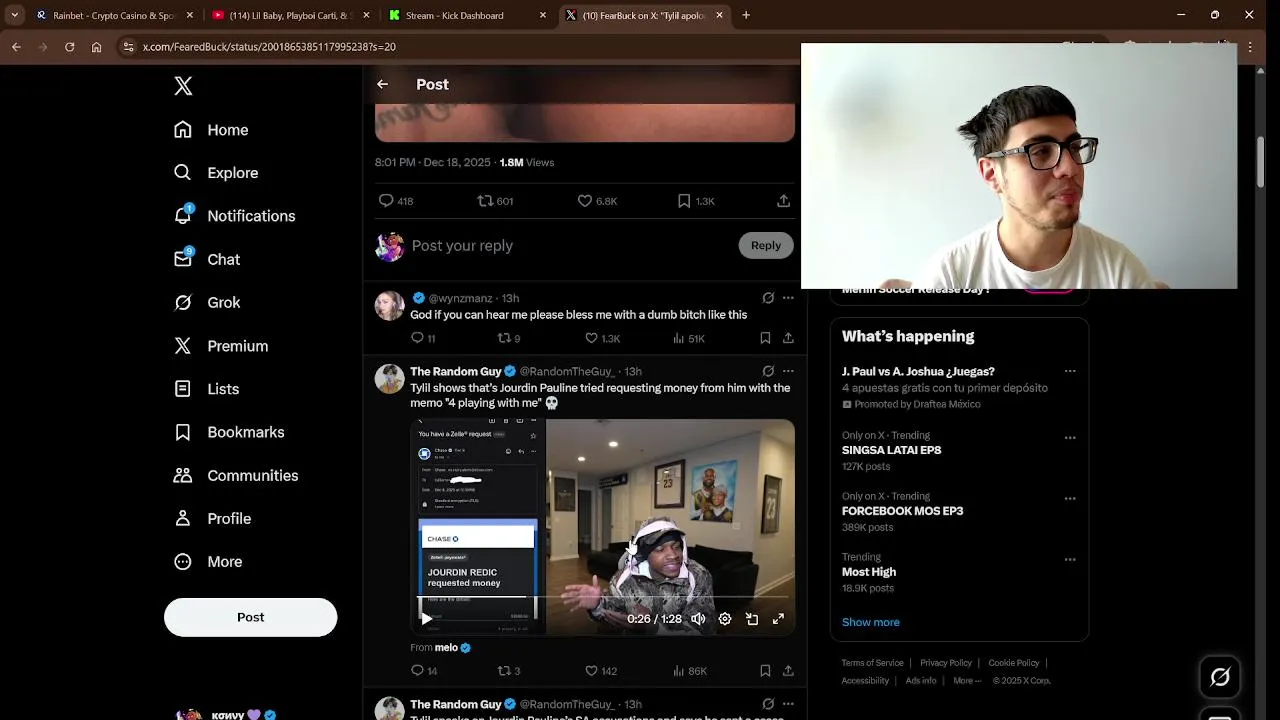Share the @wynzmanz reply
1280x720 pixels.
click(x=788, y=338)
